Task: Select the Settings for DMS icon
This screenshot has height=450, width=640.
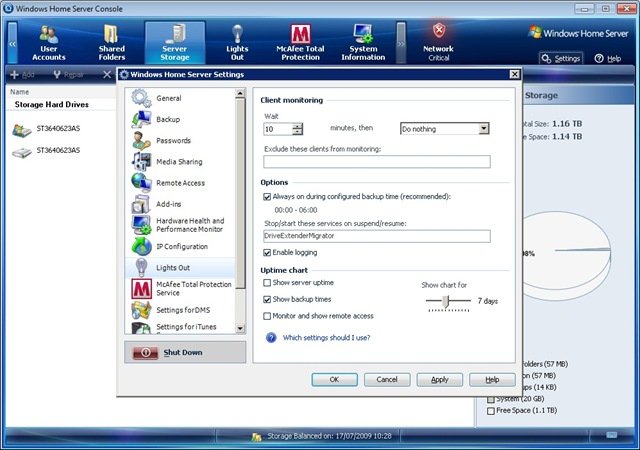Action: (x=141, y=310)
